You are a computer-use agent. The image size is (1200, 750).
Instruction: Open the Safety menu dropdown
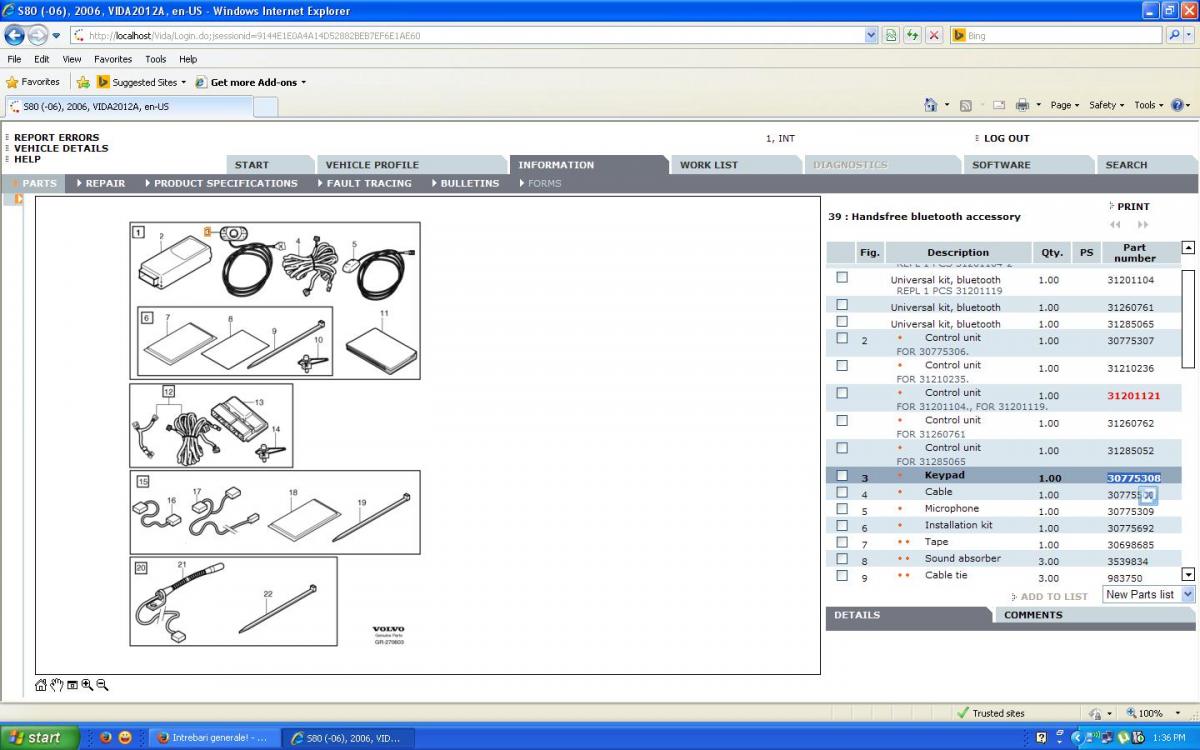click(x=1106, y=105)
